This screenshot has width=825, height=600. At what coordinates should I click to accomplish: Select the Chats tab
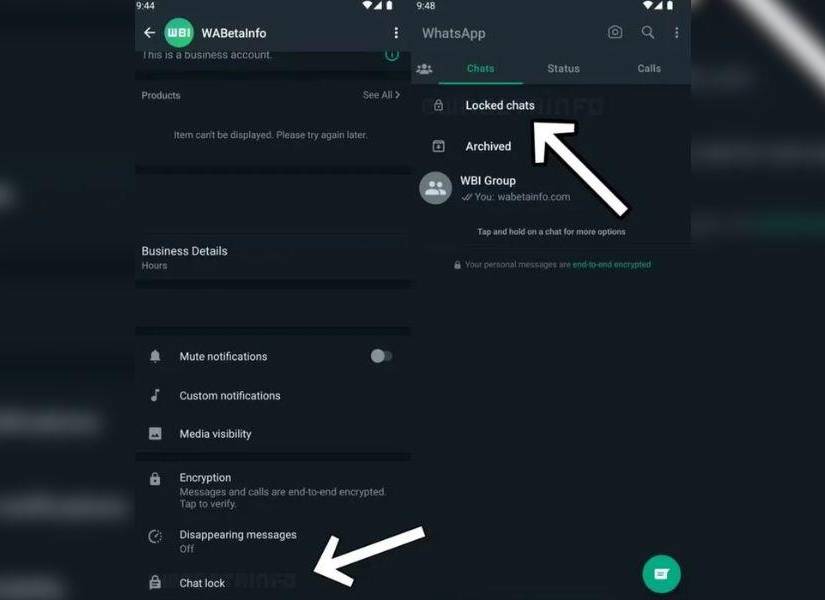click(480, 68)
